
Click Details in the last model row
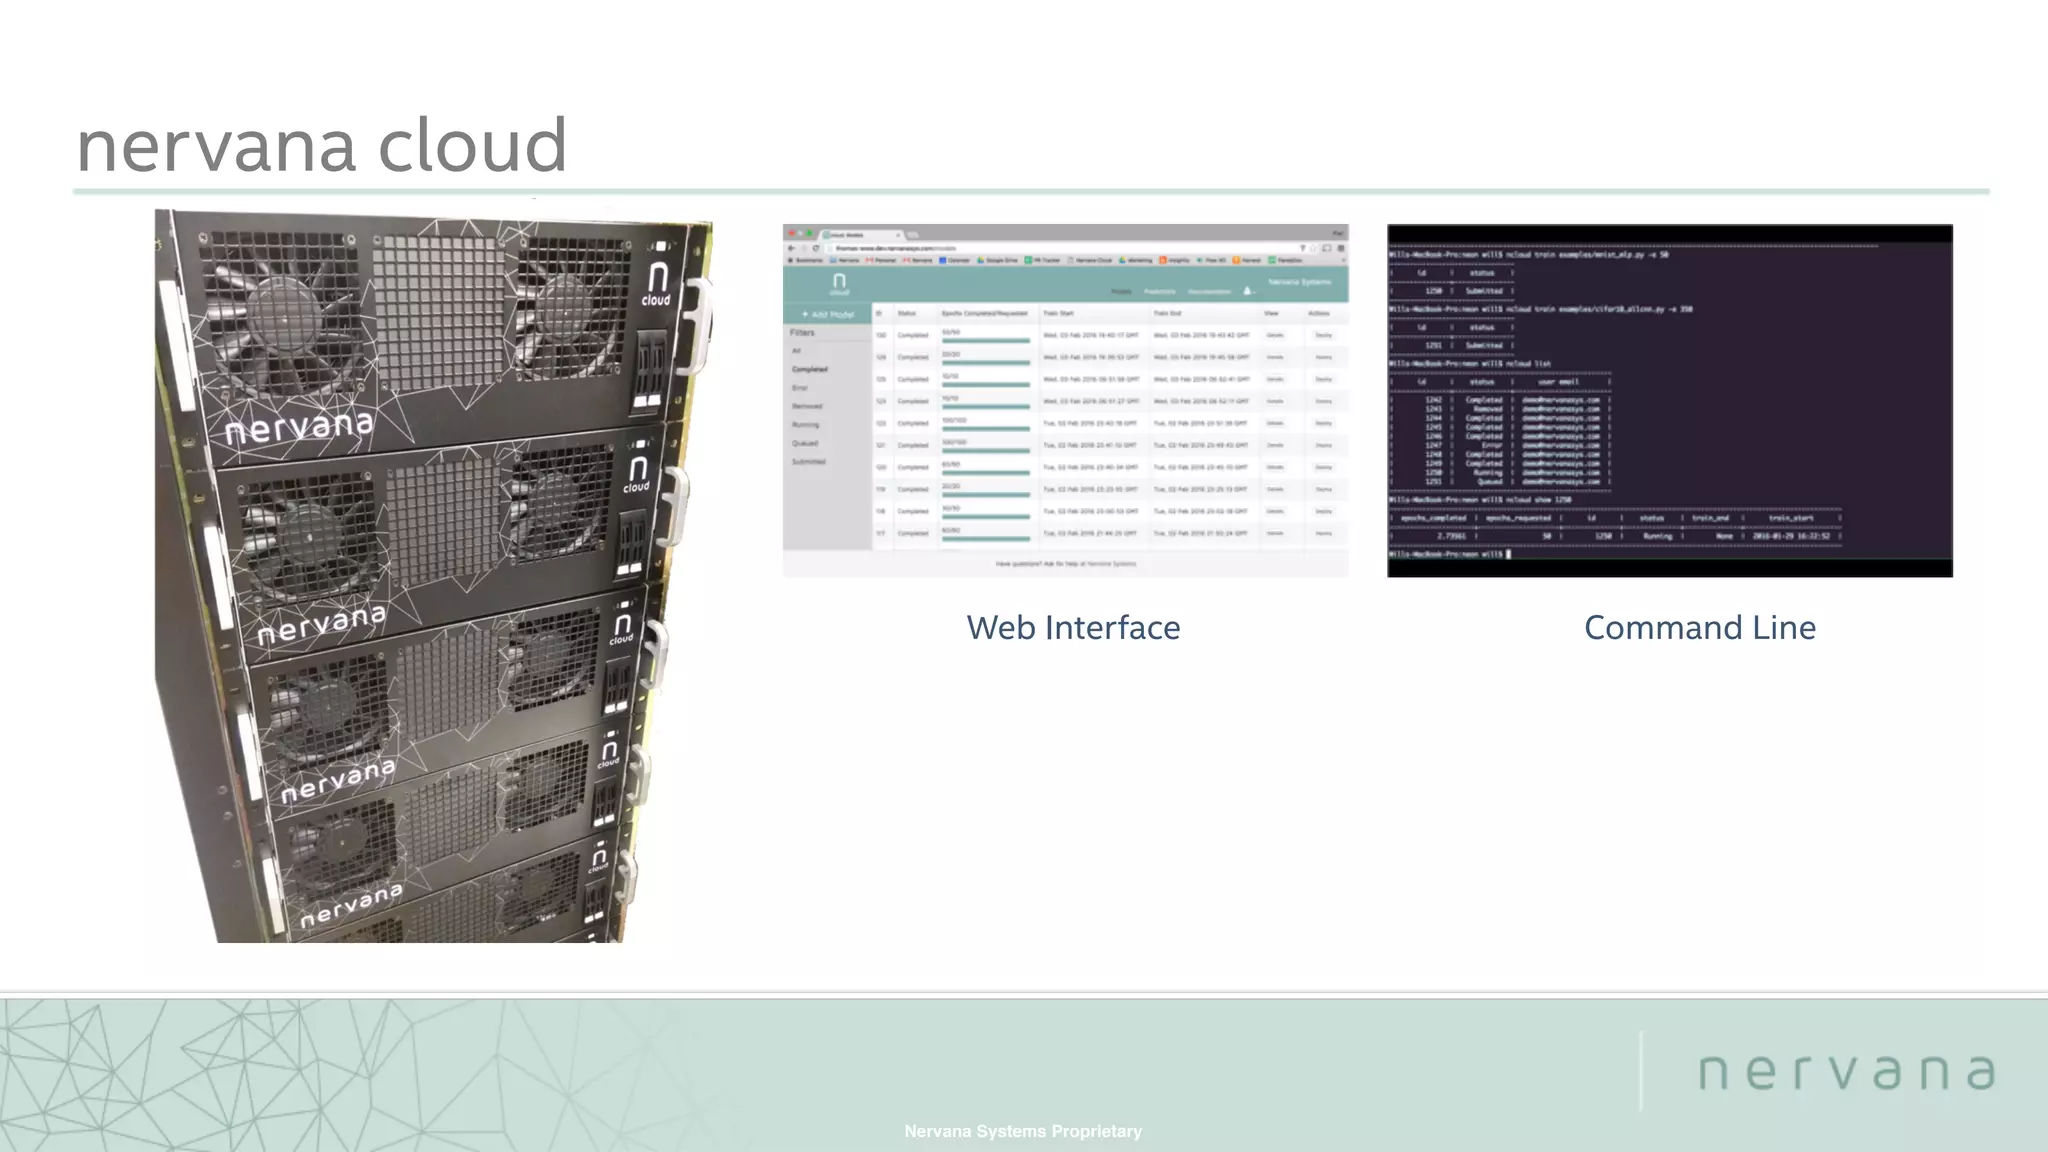click(x=1275, y=533)
